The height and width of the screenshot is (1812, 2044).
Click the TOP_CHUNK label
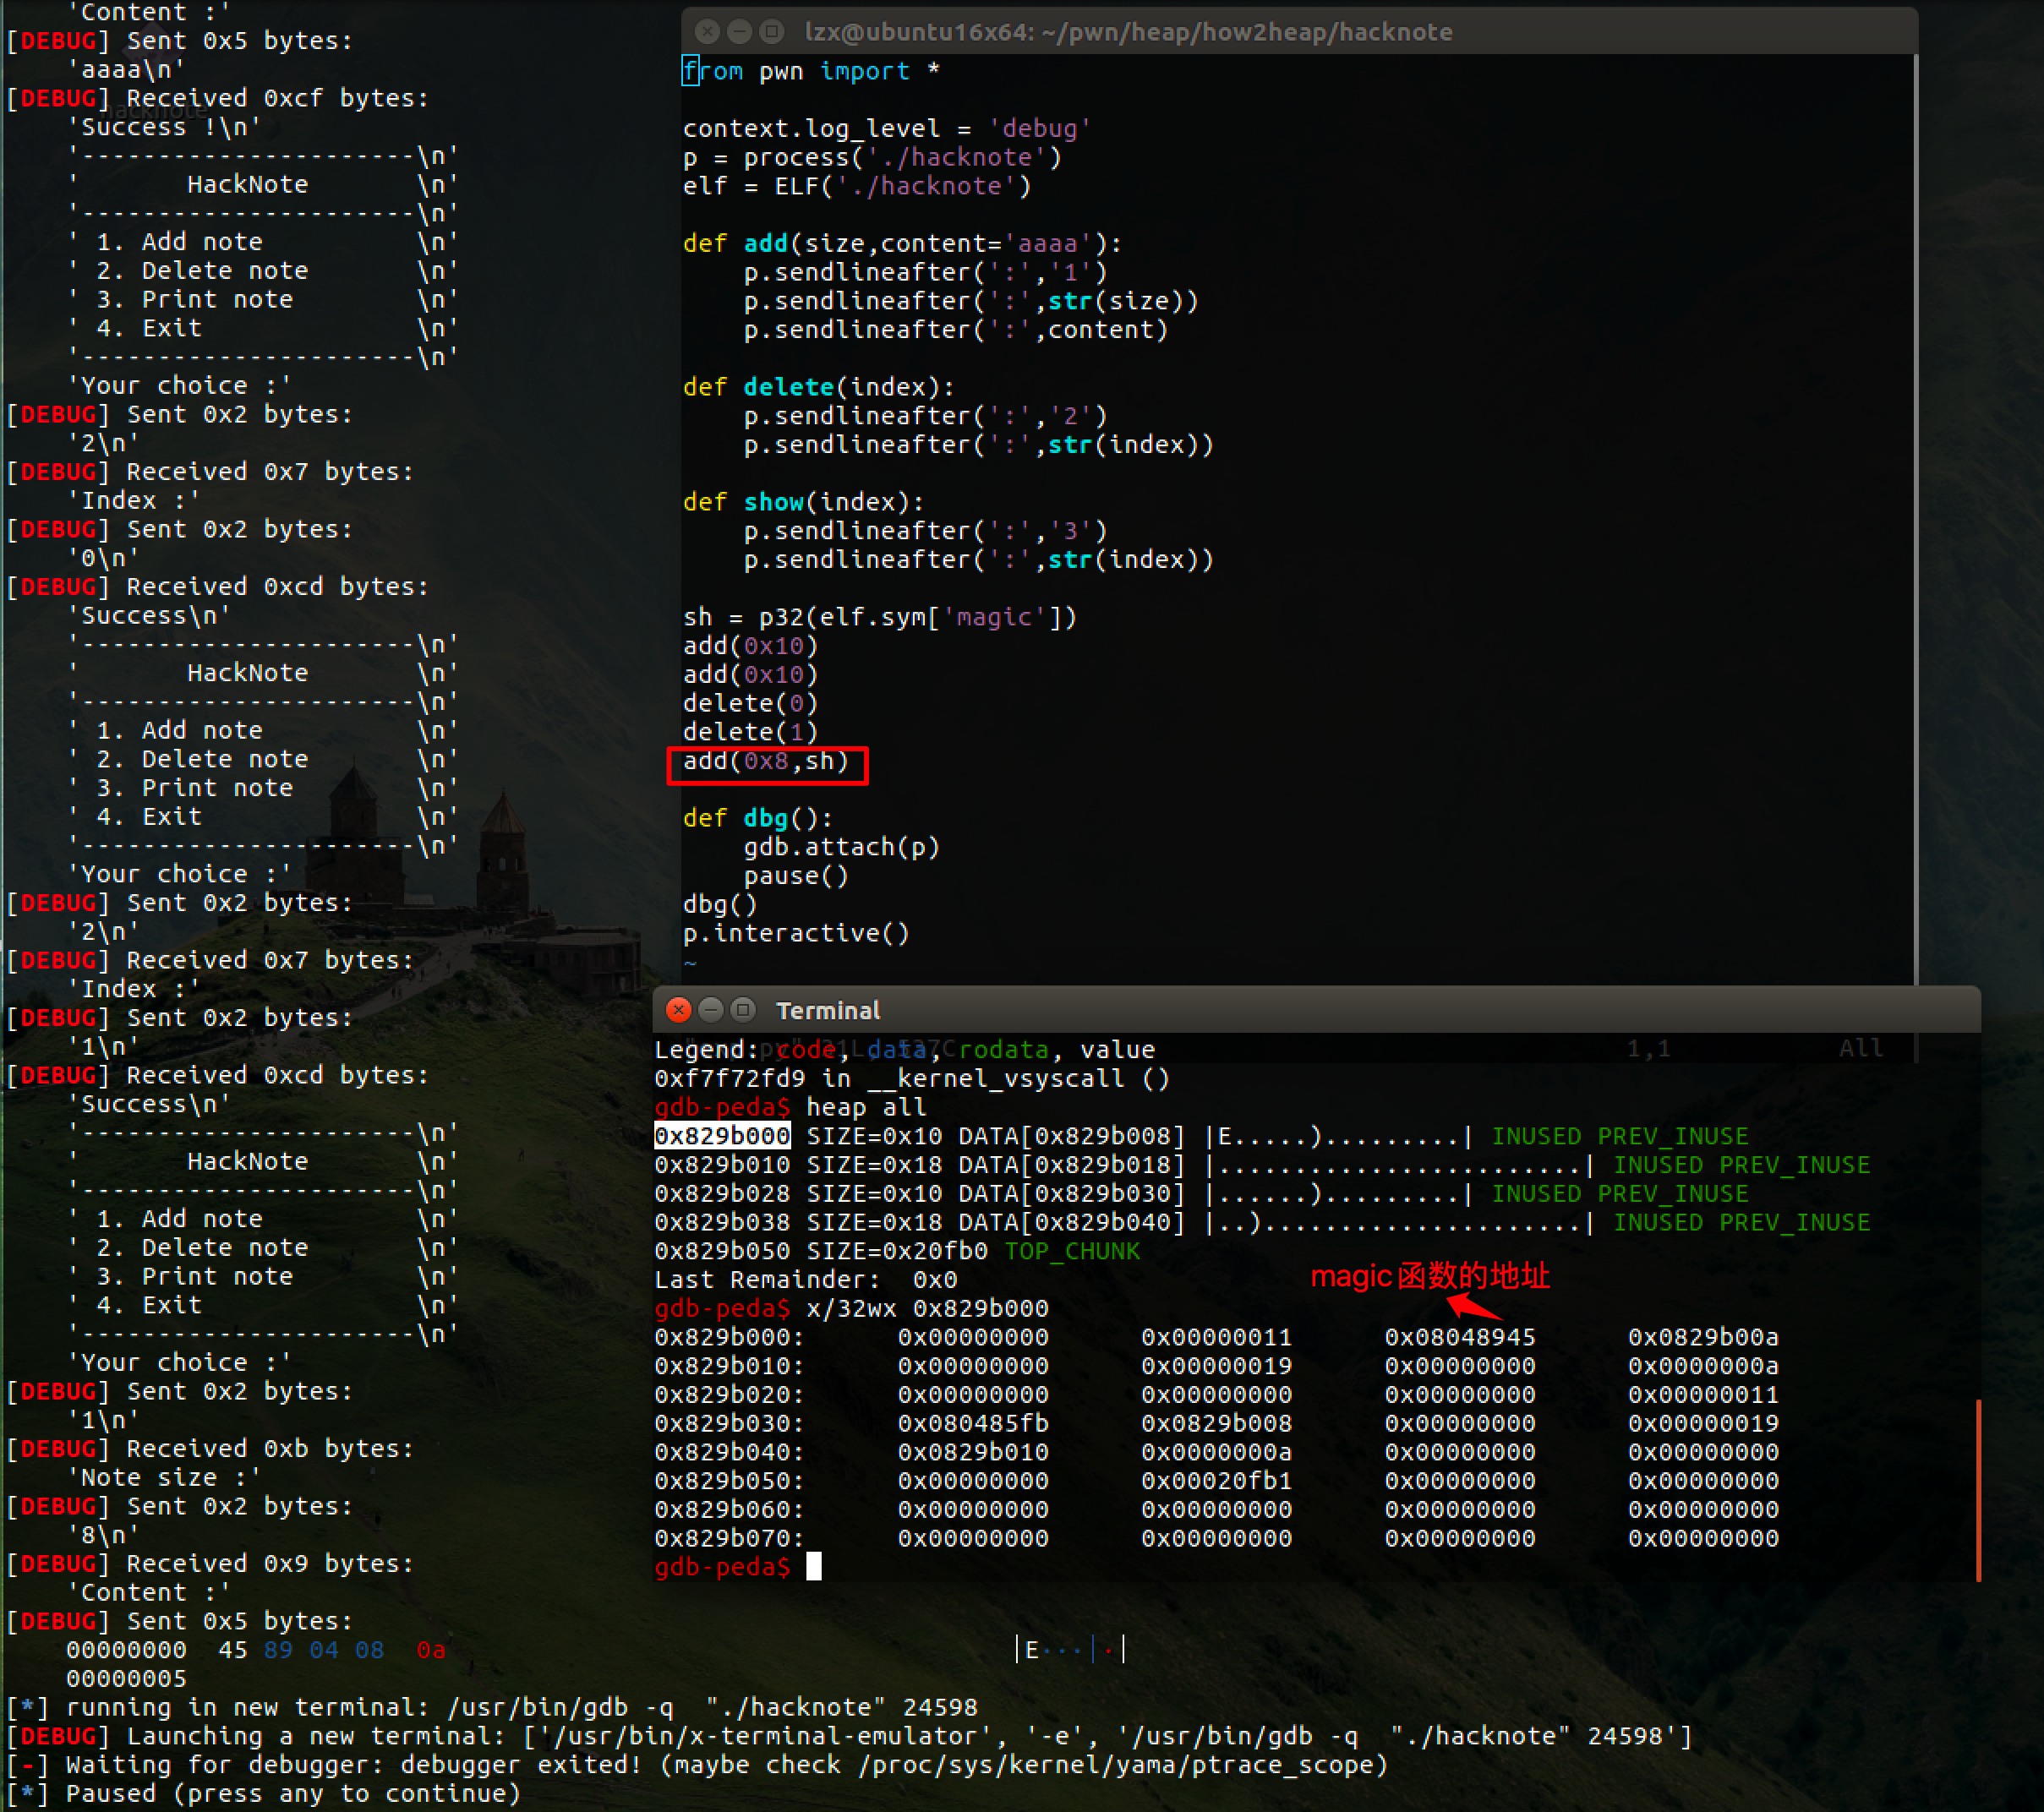pyautogui.click(x=1072, y=1251)
